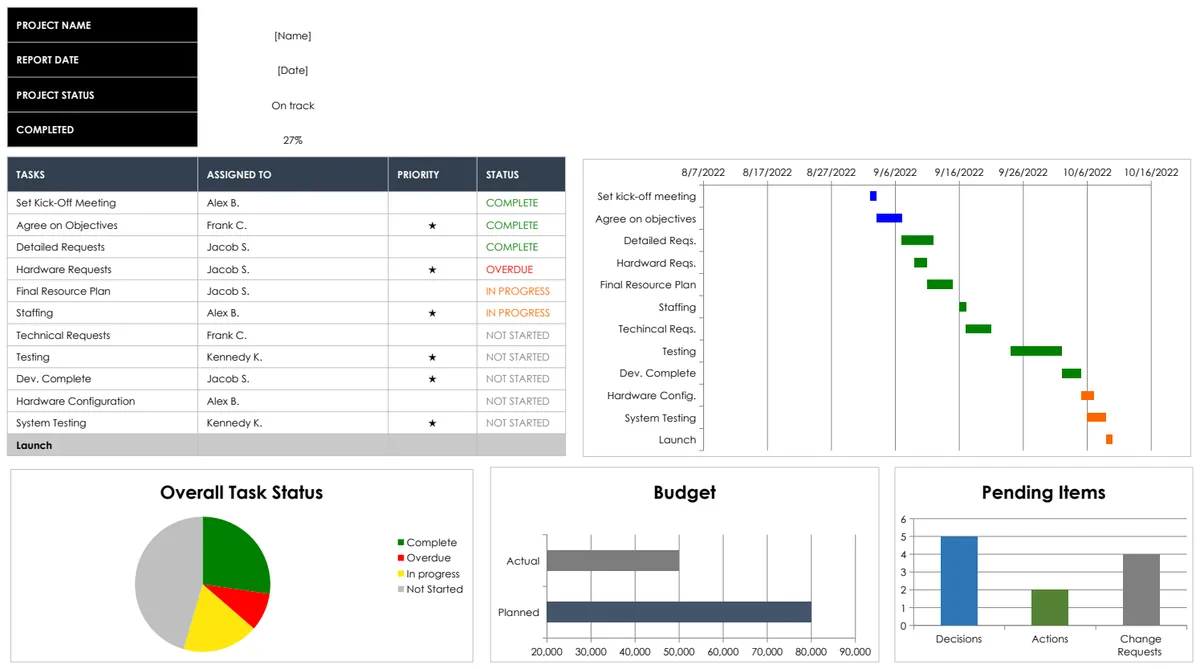Click the NOT STARTED status for Technical Requests
1200x669 pixels.
pos(518,335)
